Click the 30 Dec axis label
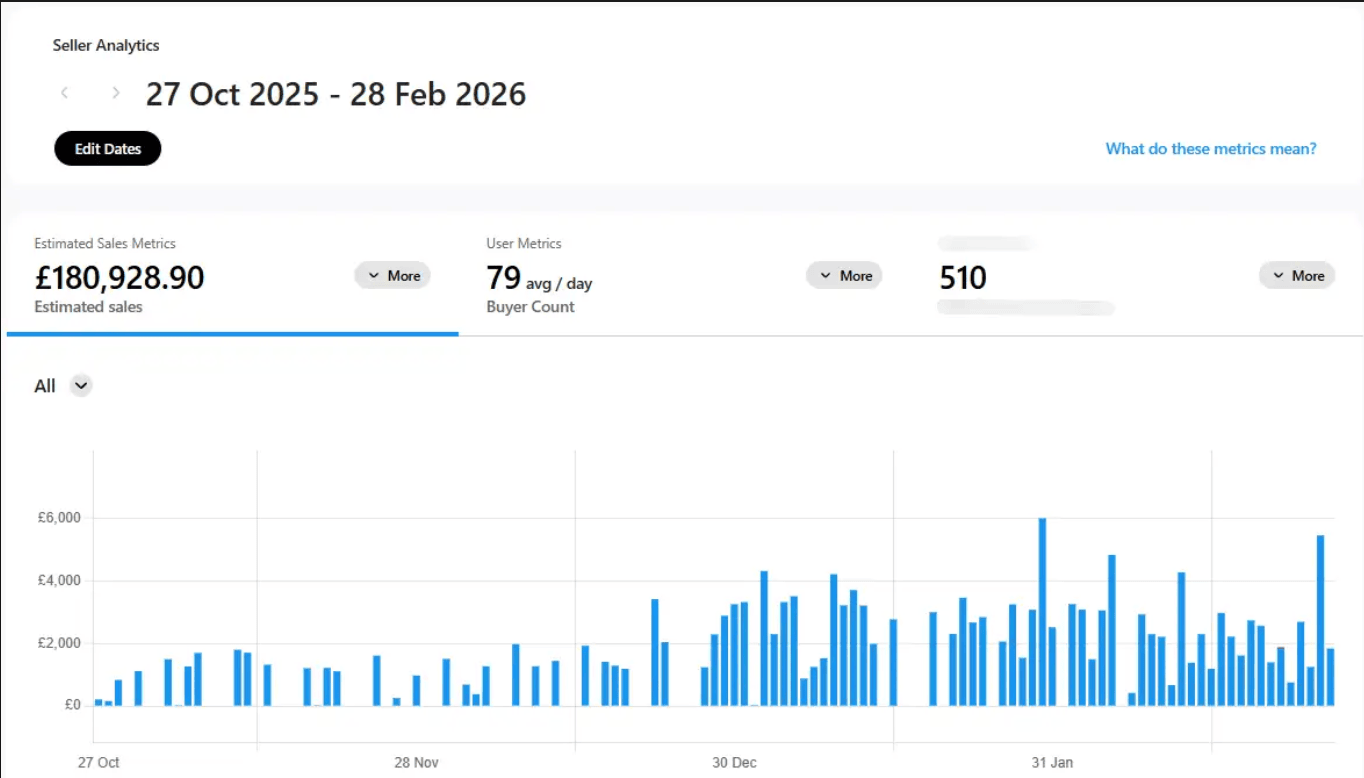This screenshot has width=1364, height=778. coord(735,762)
